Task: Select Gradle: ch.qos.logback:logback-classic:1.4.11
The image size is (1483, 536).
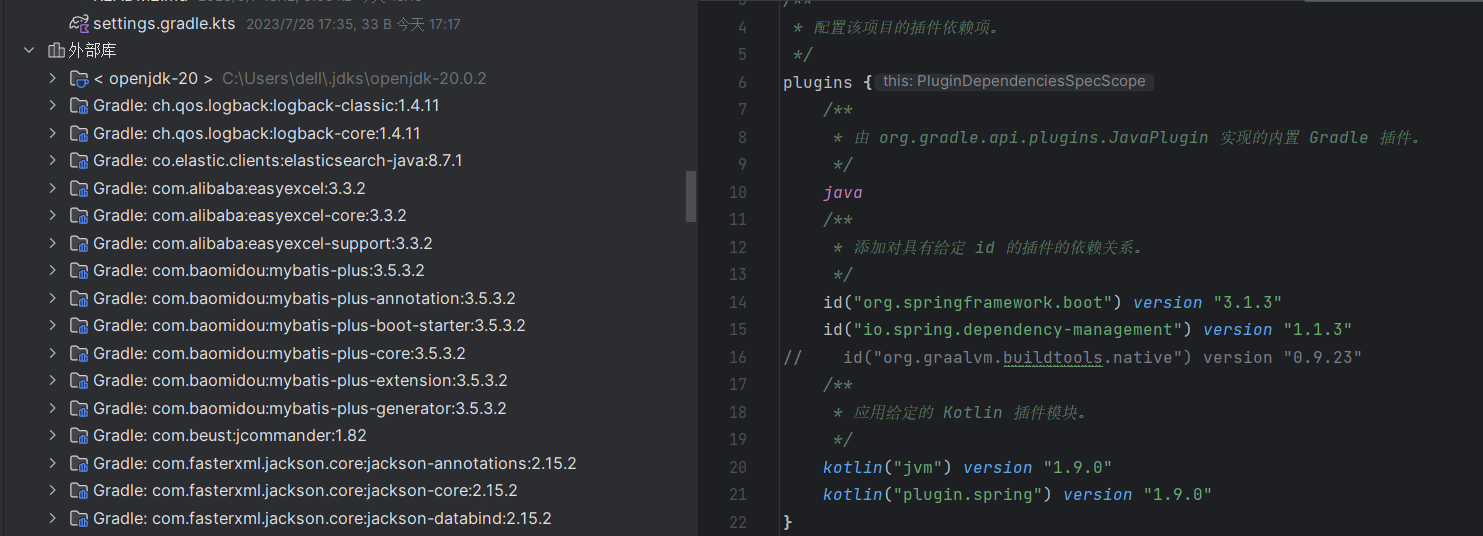Action: pos(266,105)
